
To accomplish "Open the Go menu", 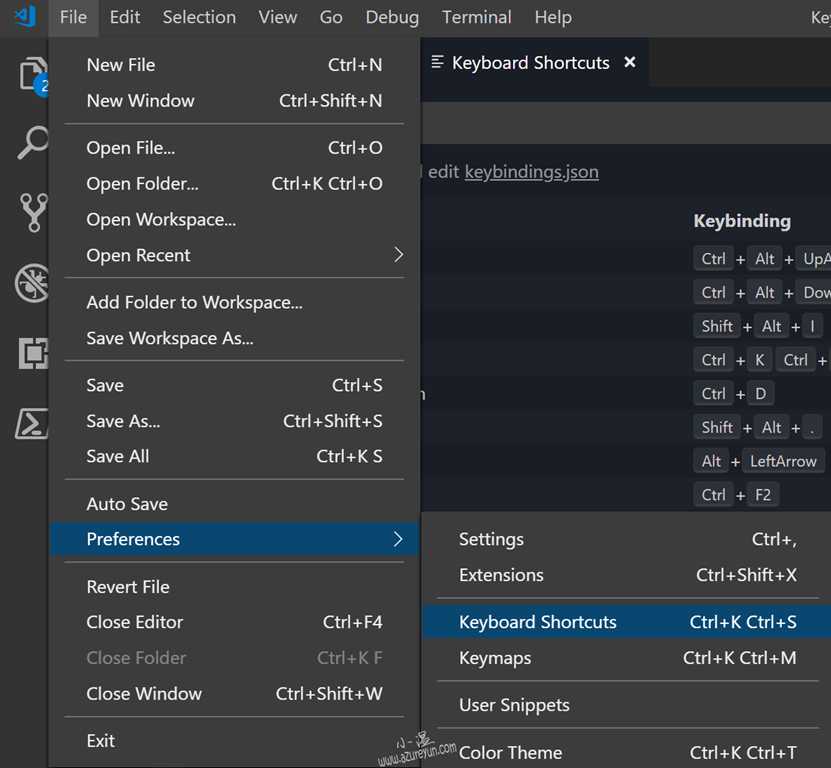I will (331, 17).
